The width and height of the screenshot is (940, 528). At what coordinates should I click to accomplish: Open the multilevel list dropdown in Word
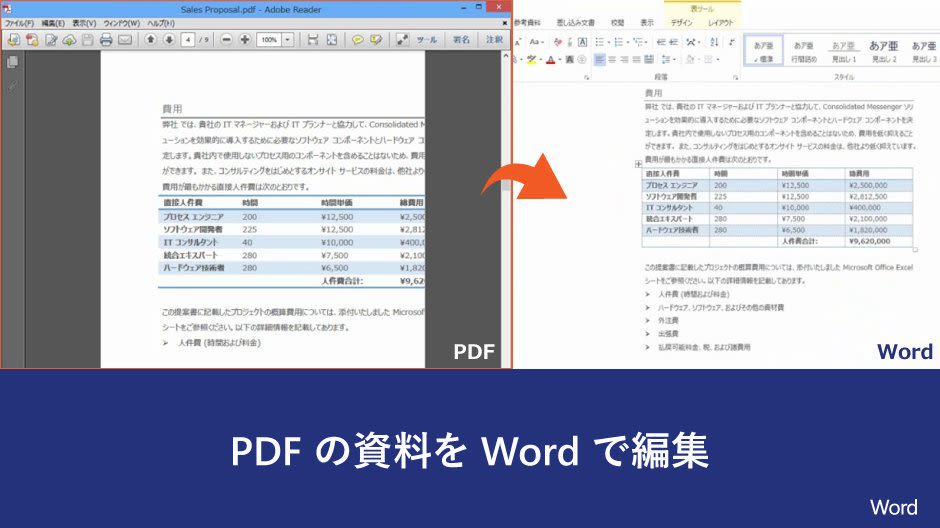tap(640, 42)
